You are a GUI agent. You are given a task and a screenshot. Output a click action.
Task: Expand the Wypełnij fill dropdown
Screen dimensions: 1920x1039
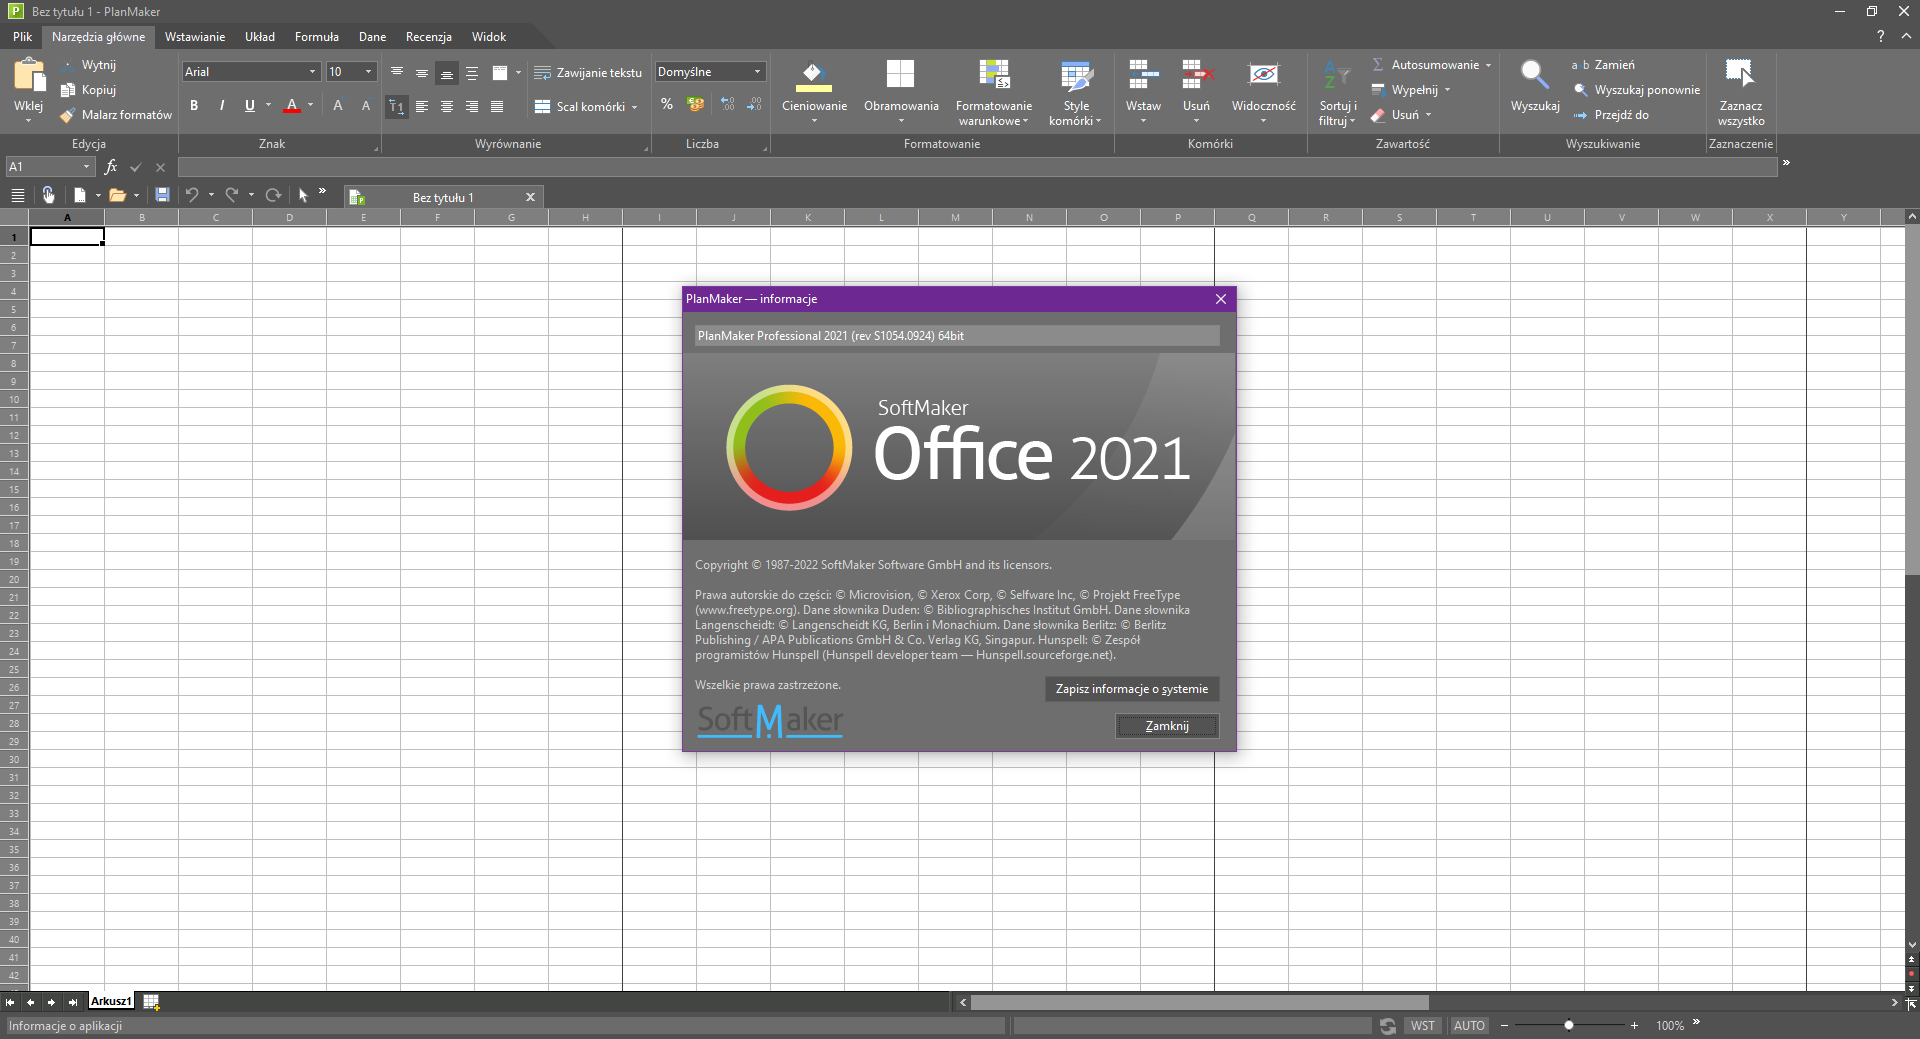tap(1447, 90)
